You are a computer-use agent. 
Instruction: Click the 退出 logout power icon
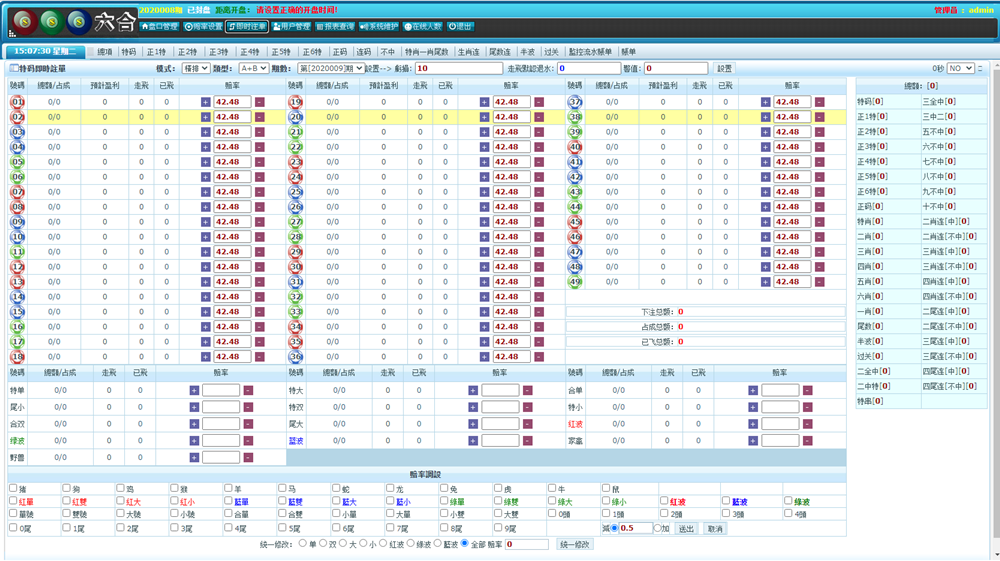(x=460, y=27)
